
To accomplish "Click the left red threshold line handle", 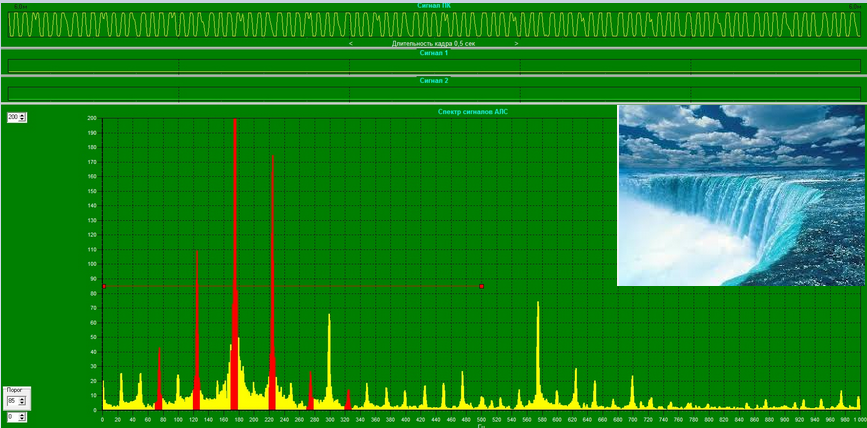I will pos(103,287).
